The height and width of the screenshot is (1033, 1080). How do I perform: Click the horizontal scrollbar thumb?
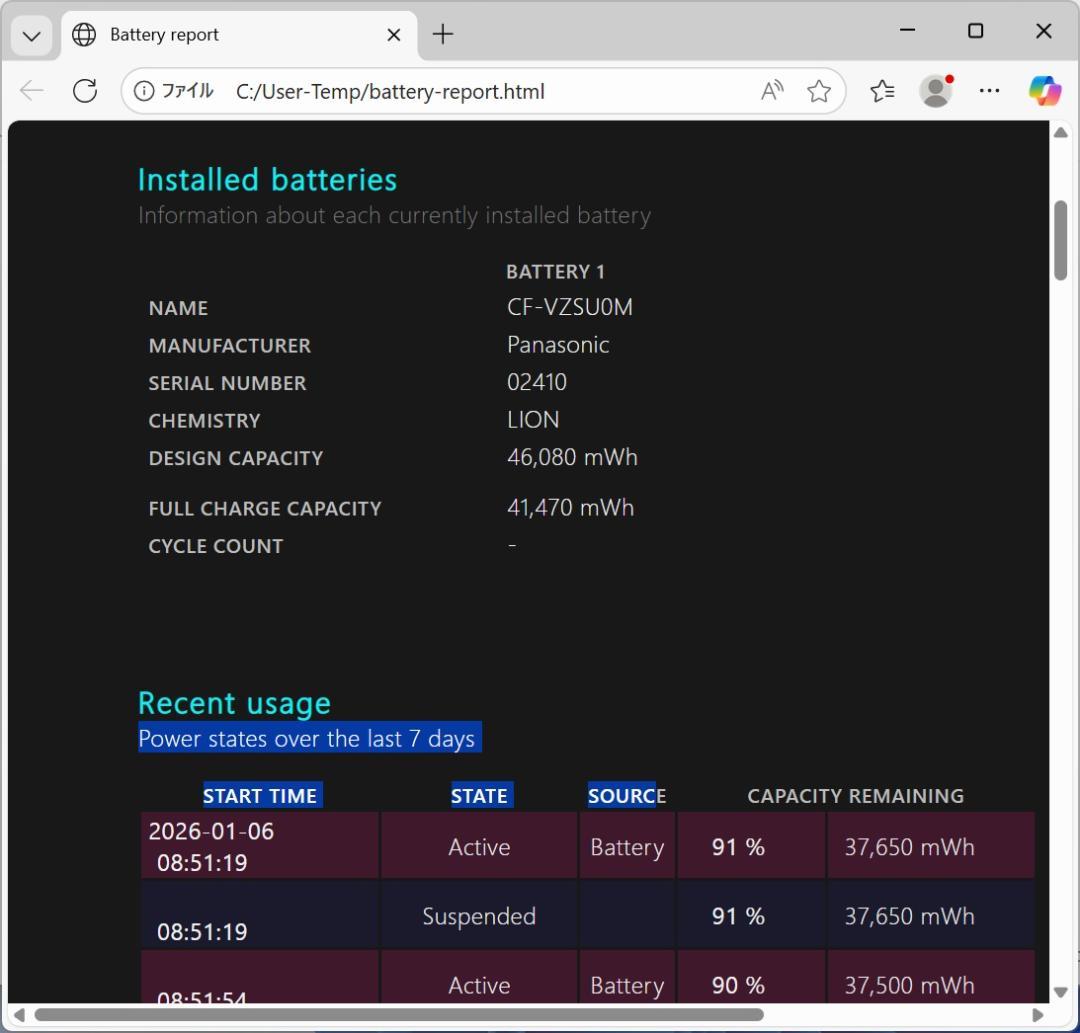pos(400,1015)
